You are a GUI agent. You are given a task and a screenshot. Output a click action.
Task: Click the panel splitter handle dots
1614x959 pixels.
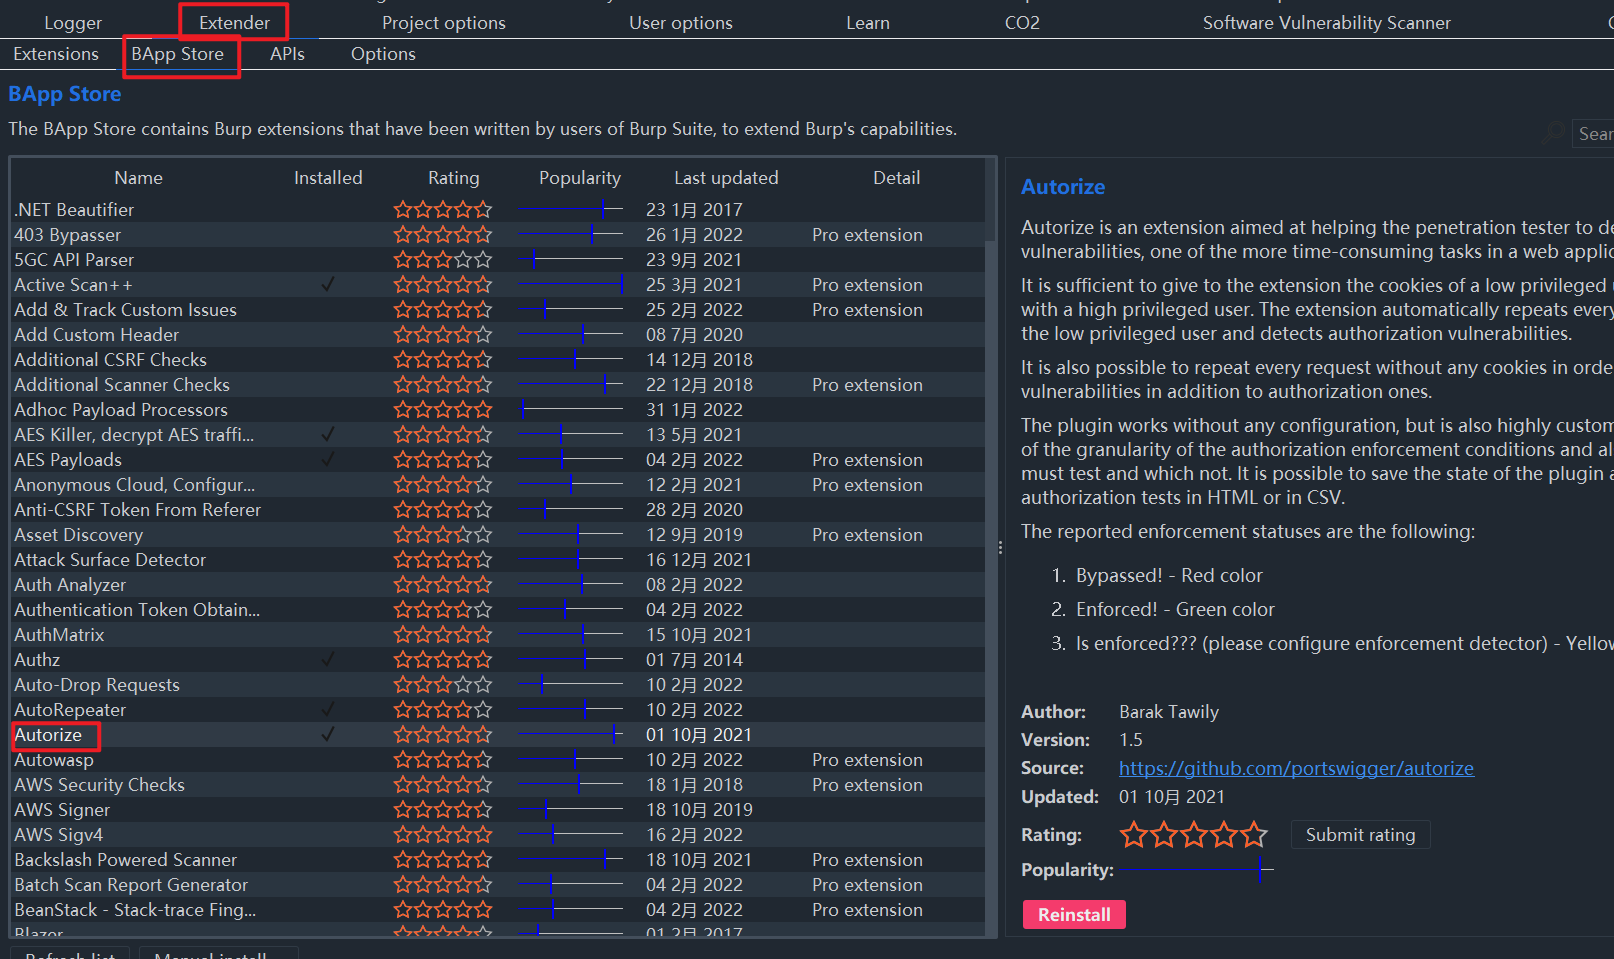coord(1000,547)
